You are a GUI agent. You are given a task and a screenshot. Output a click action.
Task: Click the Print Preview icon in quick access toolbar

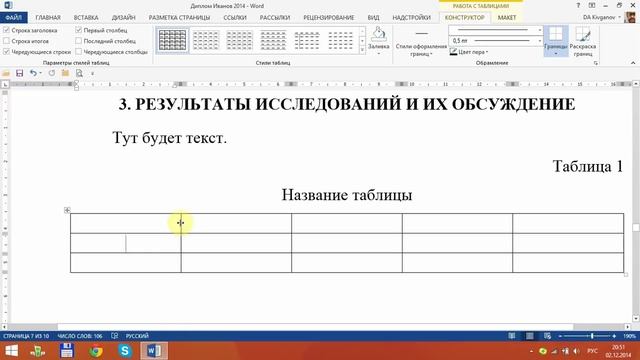pyautogui.click(x=79, y=73)
